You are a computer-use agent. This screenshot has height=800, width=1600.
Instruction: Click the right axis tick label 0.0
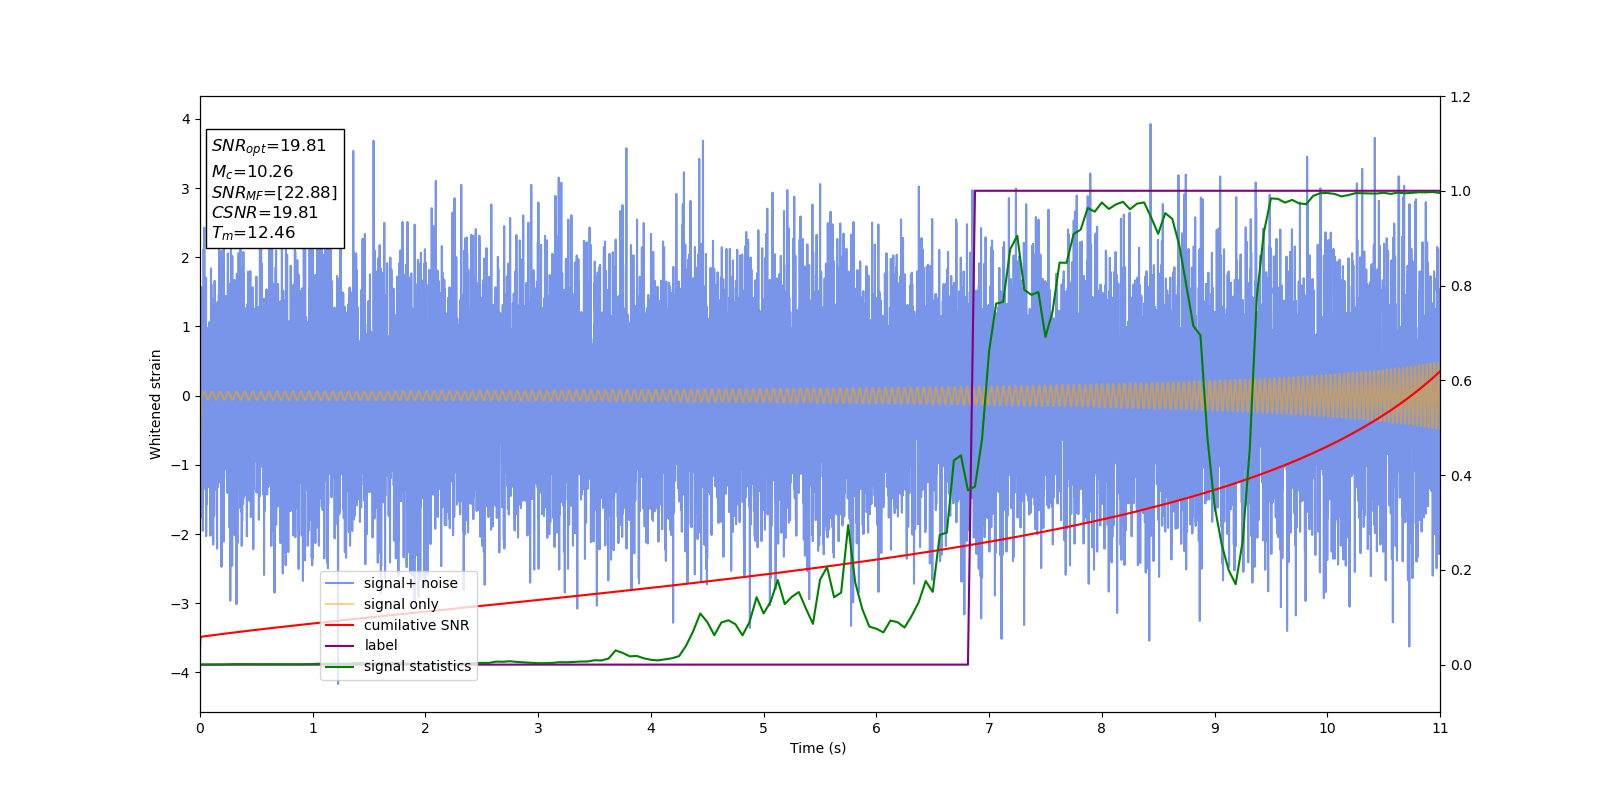[1460, 665]
